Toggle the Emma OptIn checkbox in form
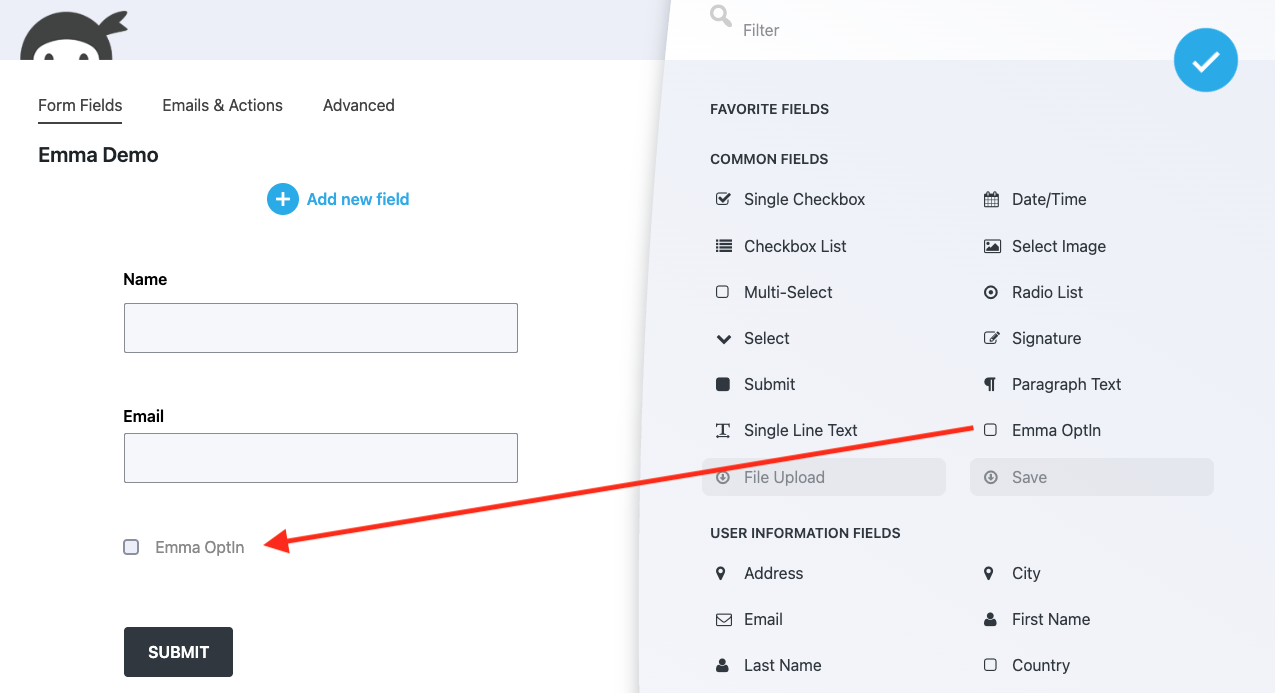Viewport: 1275px width, 693px height. [x=131, y=547]
